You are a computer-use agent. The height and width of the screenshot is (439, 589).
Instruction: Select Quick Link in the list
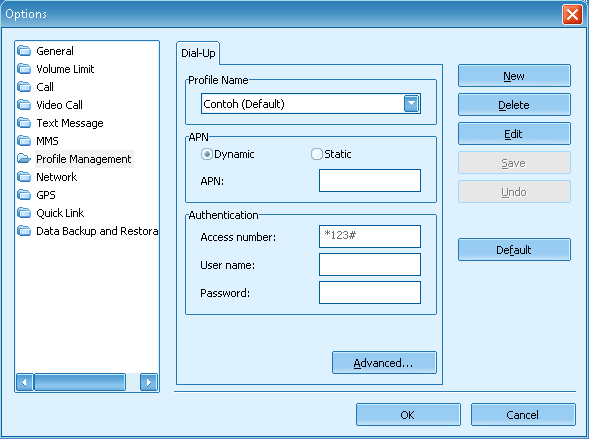pyautogui.click(x=60, y=213)
